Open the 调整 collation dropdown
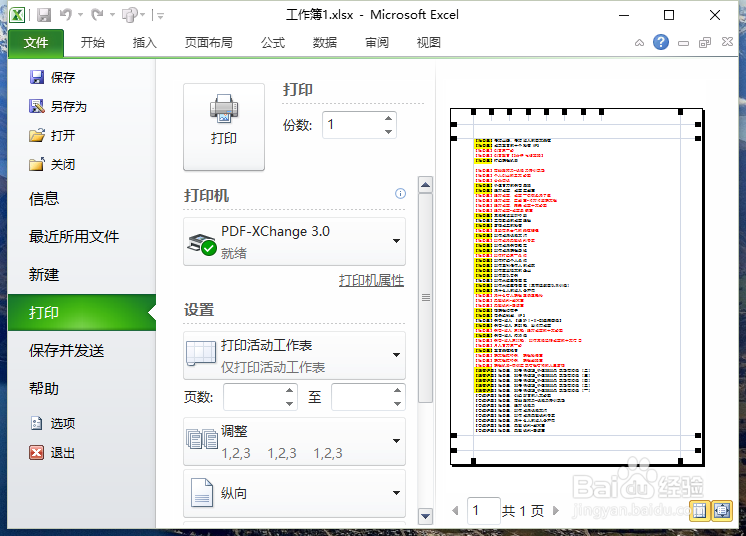Image resolution: width=746 pixels, height=536 pixels. 294,441
